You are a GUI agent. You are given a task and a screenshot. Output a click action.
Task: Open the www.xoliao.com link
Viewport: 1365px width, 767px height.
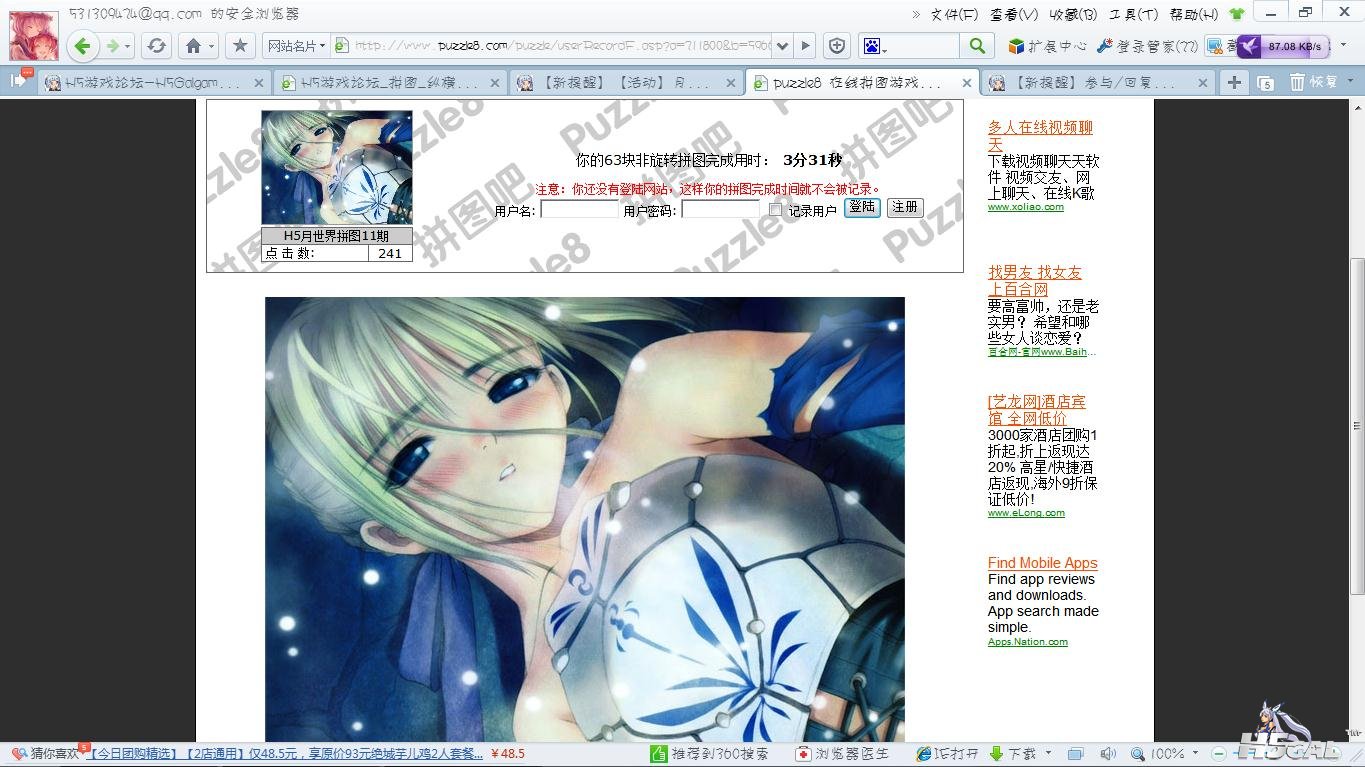[1026, 207]
